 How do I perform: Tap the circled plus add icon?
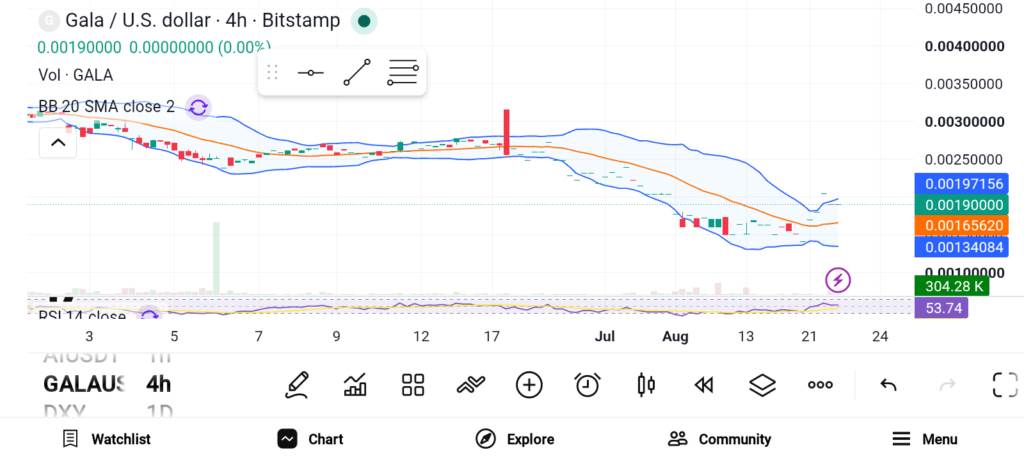(x=529, y=385)
